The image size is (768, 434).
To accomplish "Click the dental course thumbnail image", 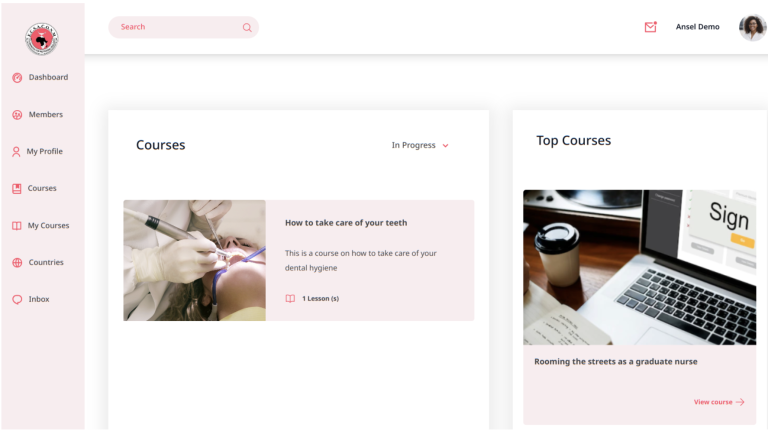I will coord(194,260).
